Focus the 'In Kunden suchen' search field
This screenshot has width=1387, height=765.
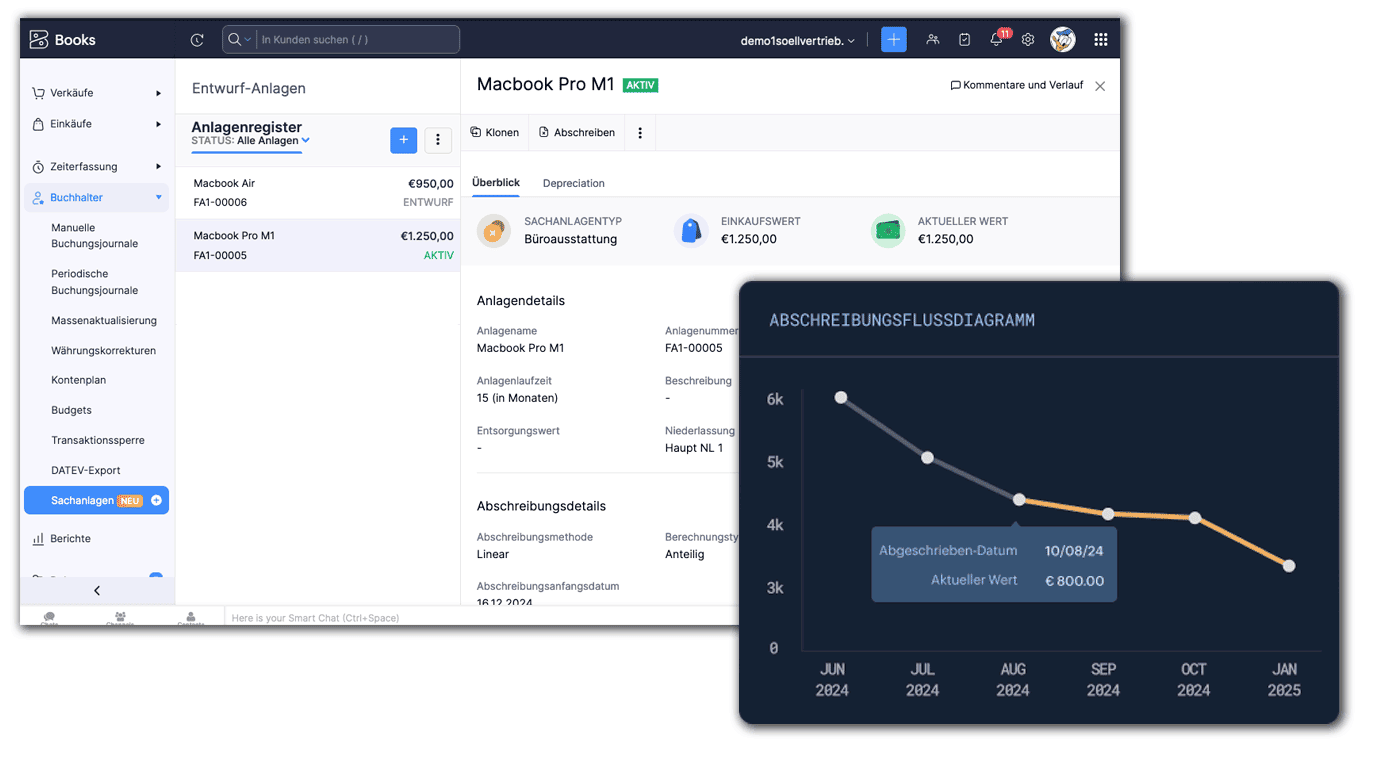(357, 40)
